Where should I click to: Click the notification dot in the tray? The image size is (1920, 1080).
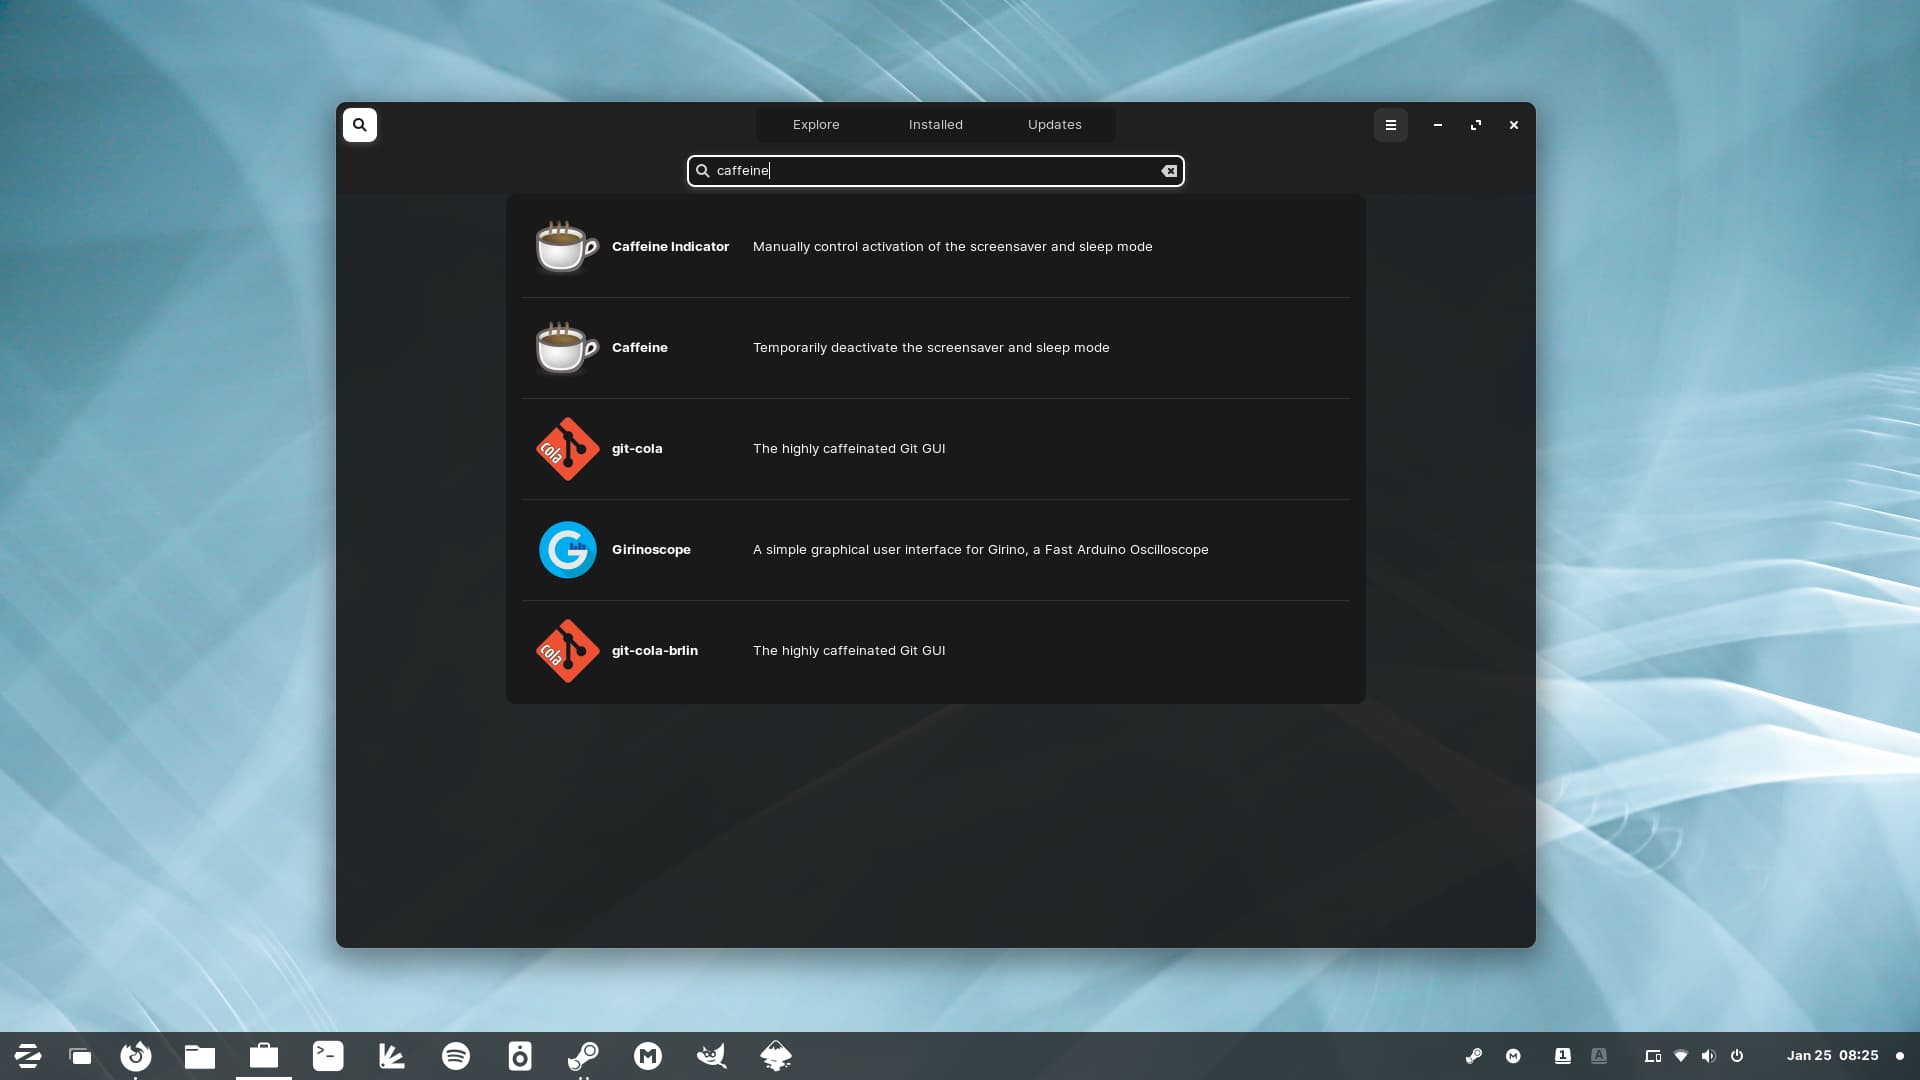1900,1056
